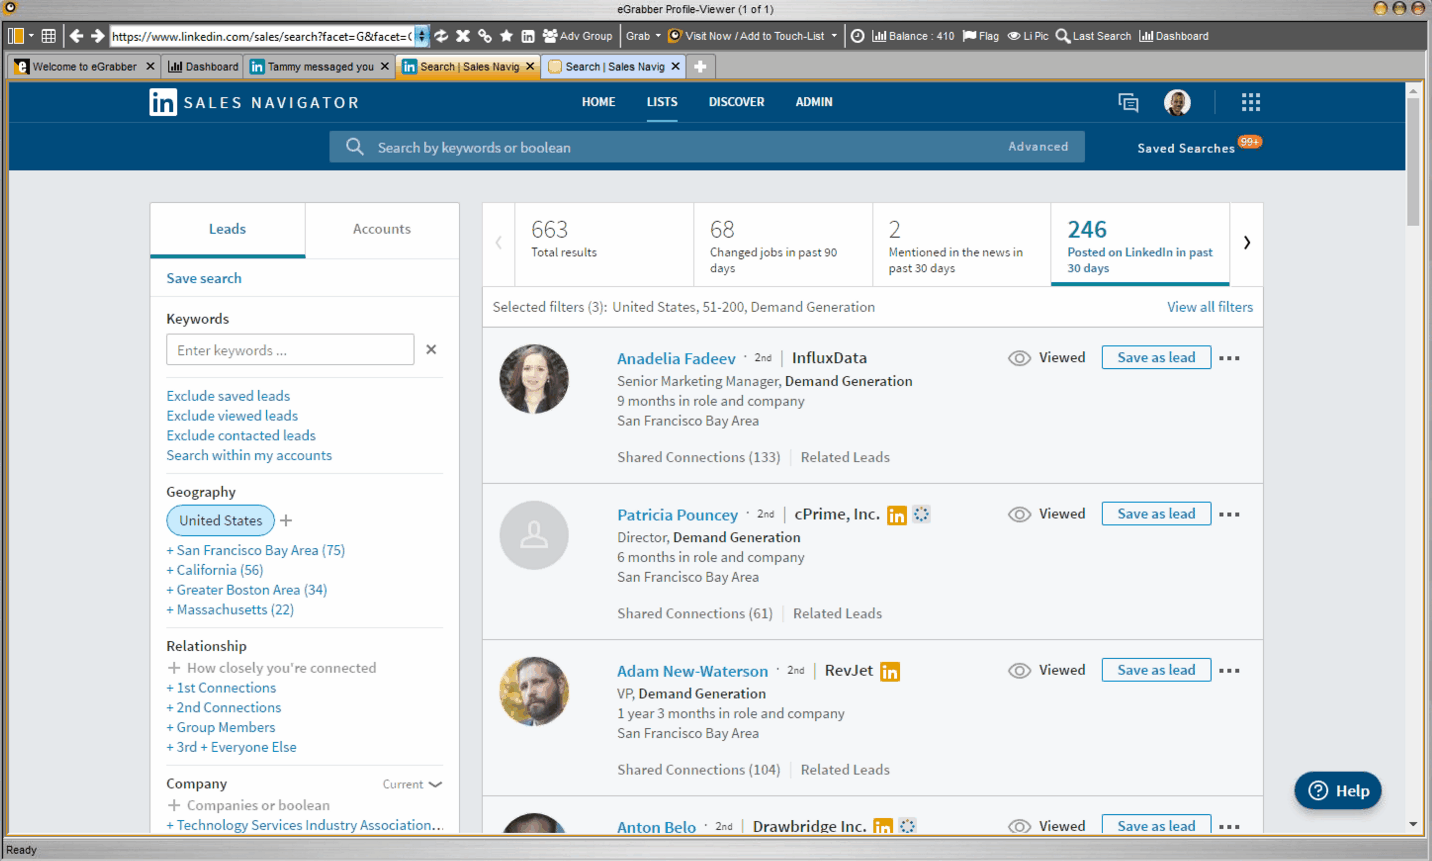Click spinner icon beside cPrime, Inc.
This screenshot has height=861, width=1432.
pos(921,514)
